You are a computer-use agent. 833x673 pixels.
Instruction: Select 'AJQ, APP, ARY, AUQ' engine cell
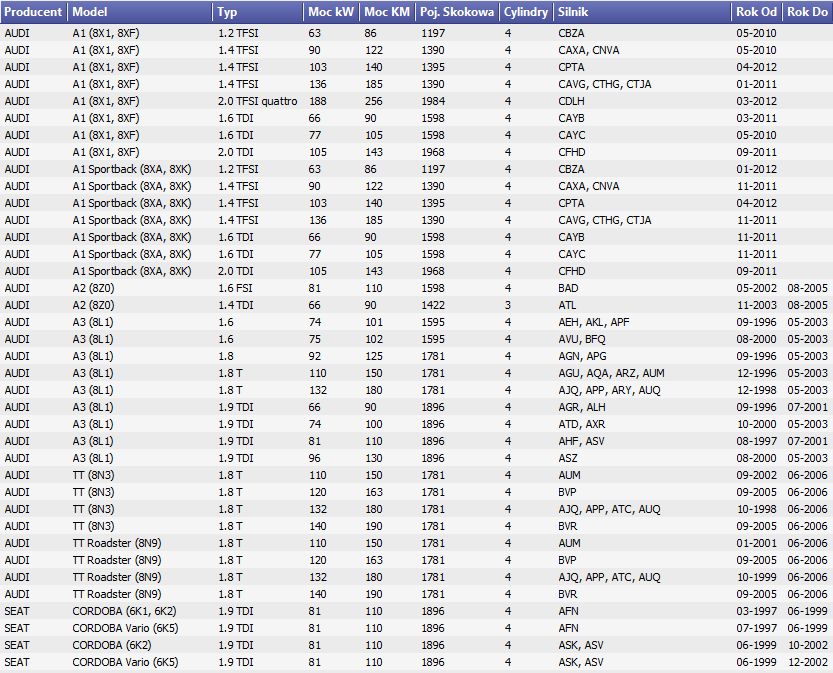(x=609, y=390)
